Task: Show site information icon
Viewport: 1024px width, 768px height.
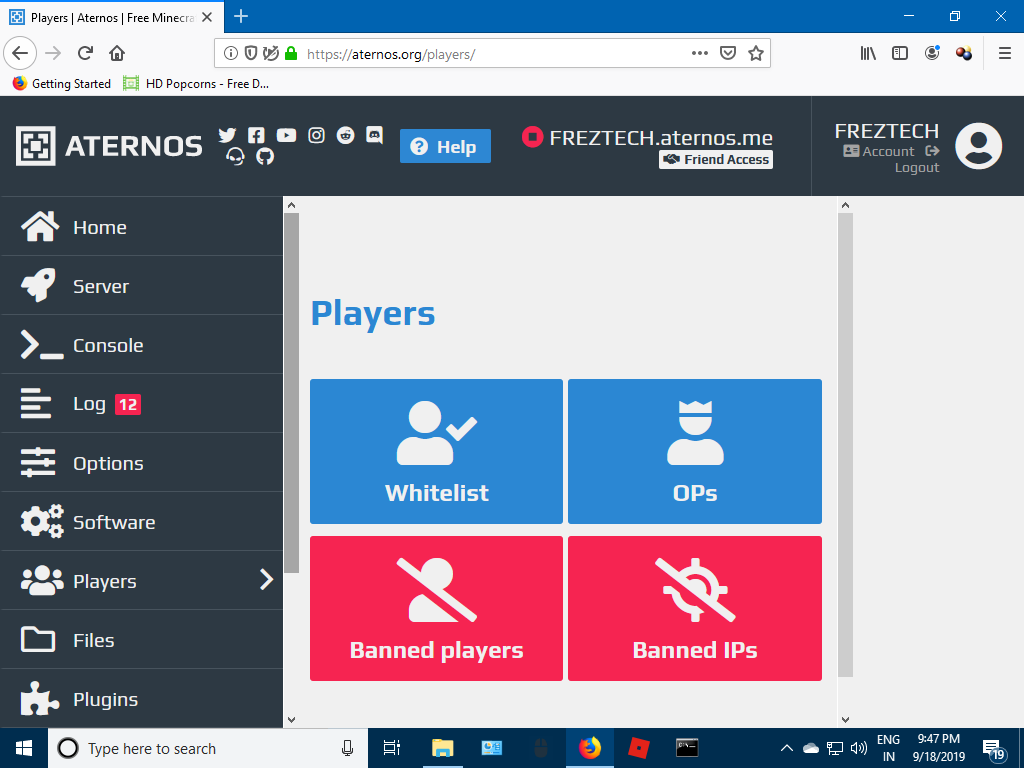Action: (x=231, y=54)
